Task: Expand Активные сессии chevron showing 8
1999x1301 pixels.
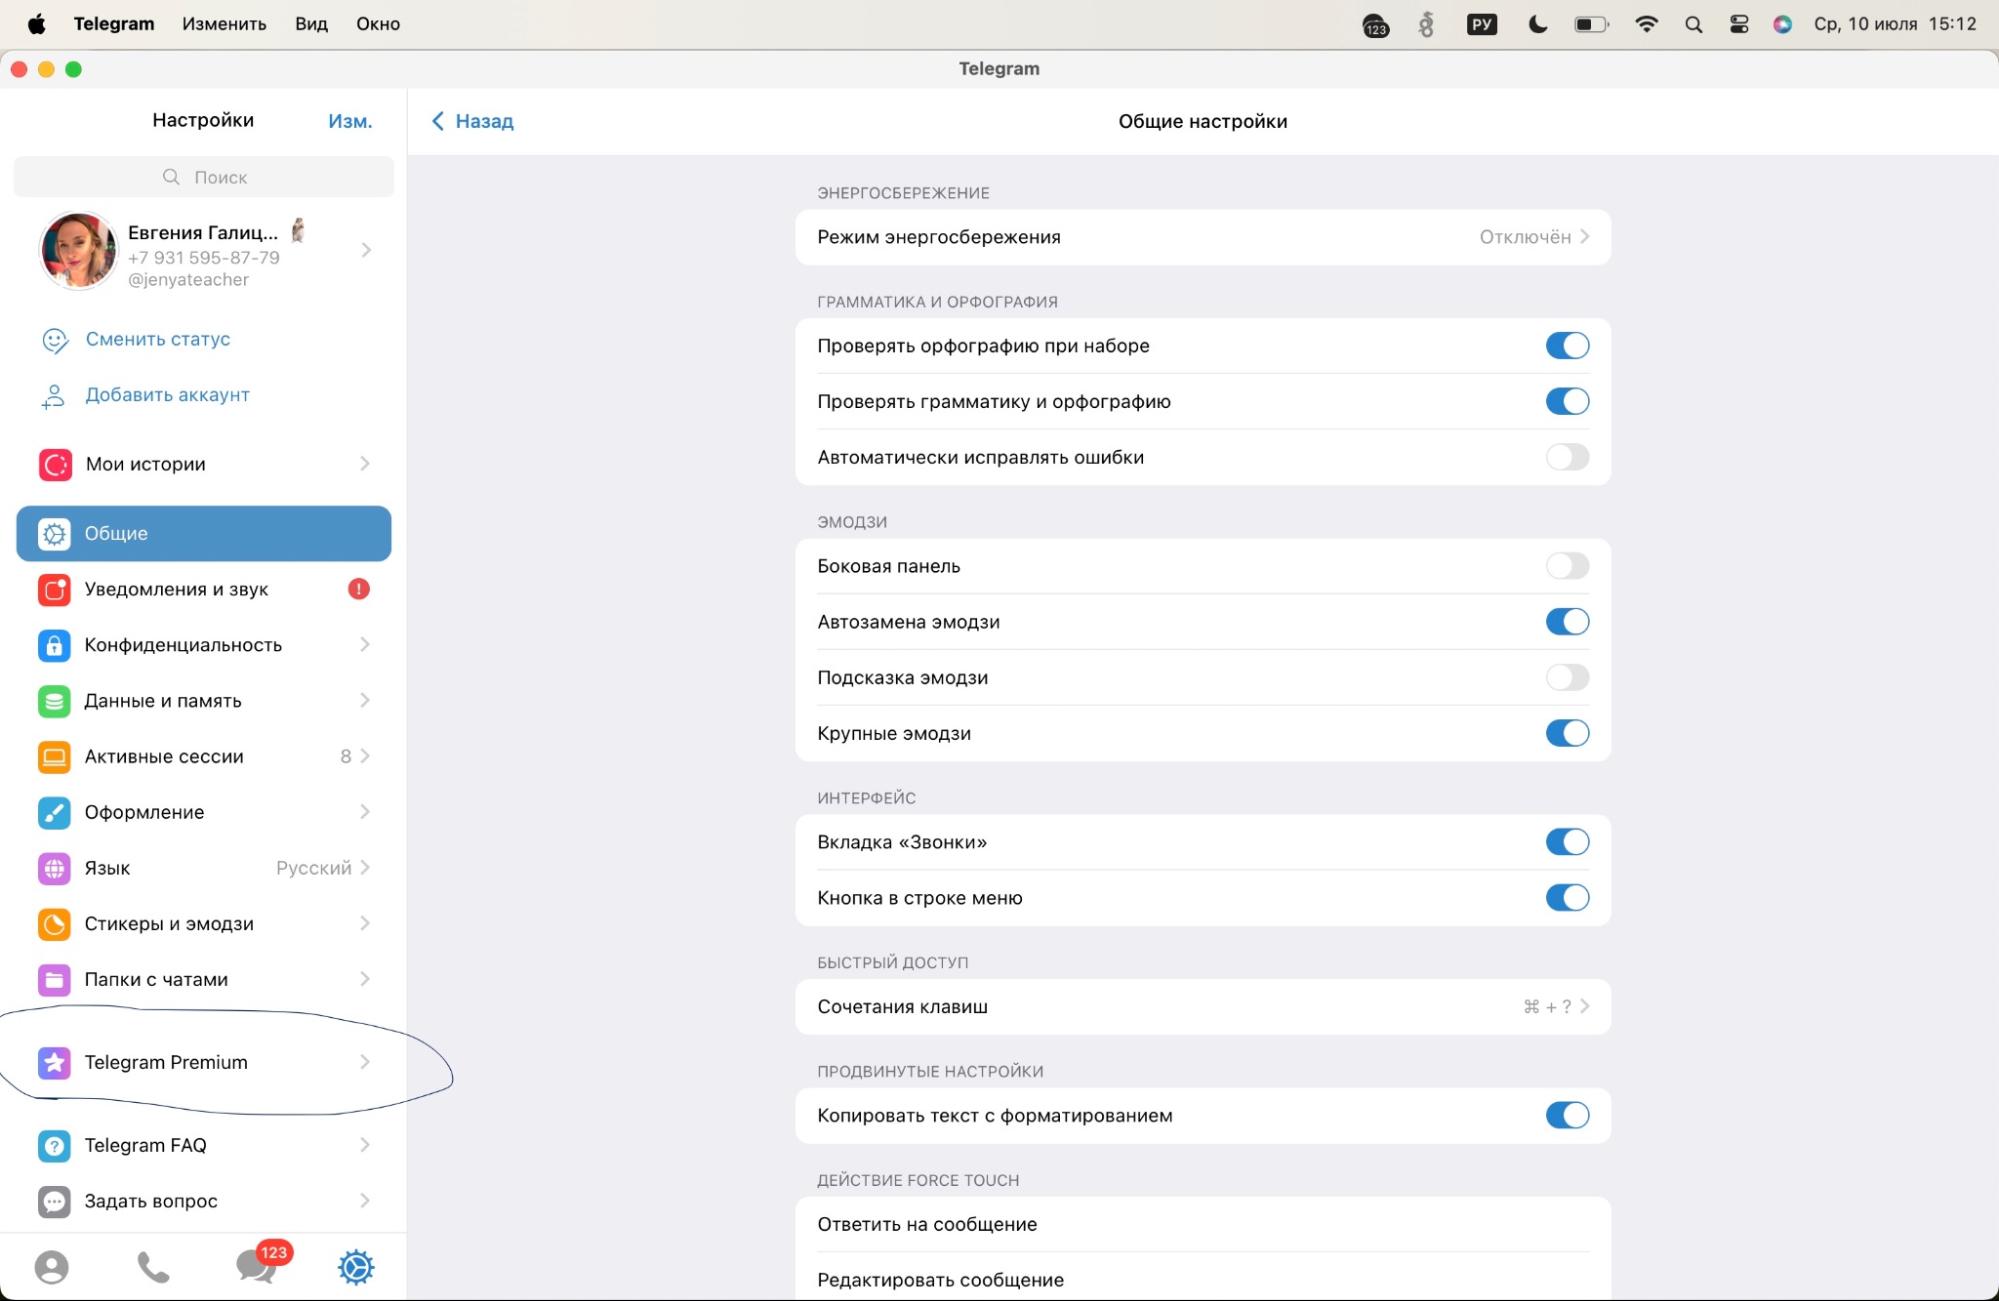Action: 365,756
